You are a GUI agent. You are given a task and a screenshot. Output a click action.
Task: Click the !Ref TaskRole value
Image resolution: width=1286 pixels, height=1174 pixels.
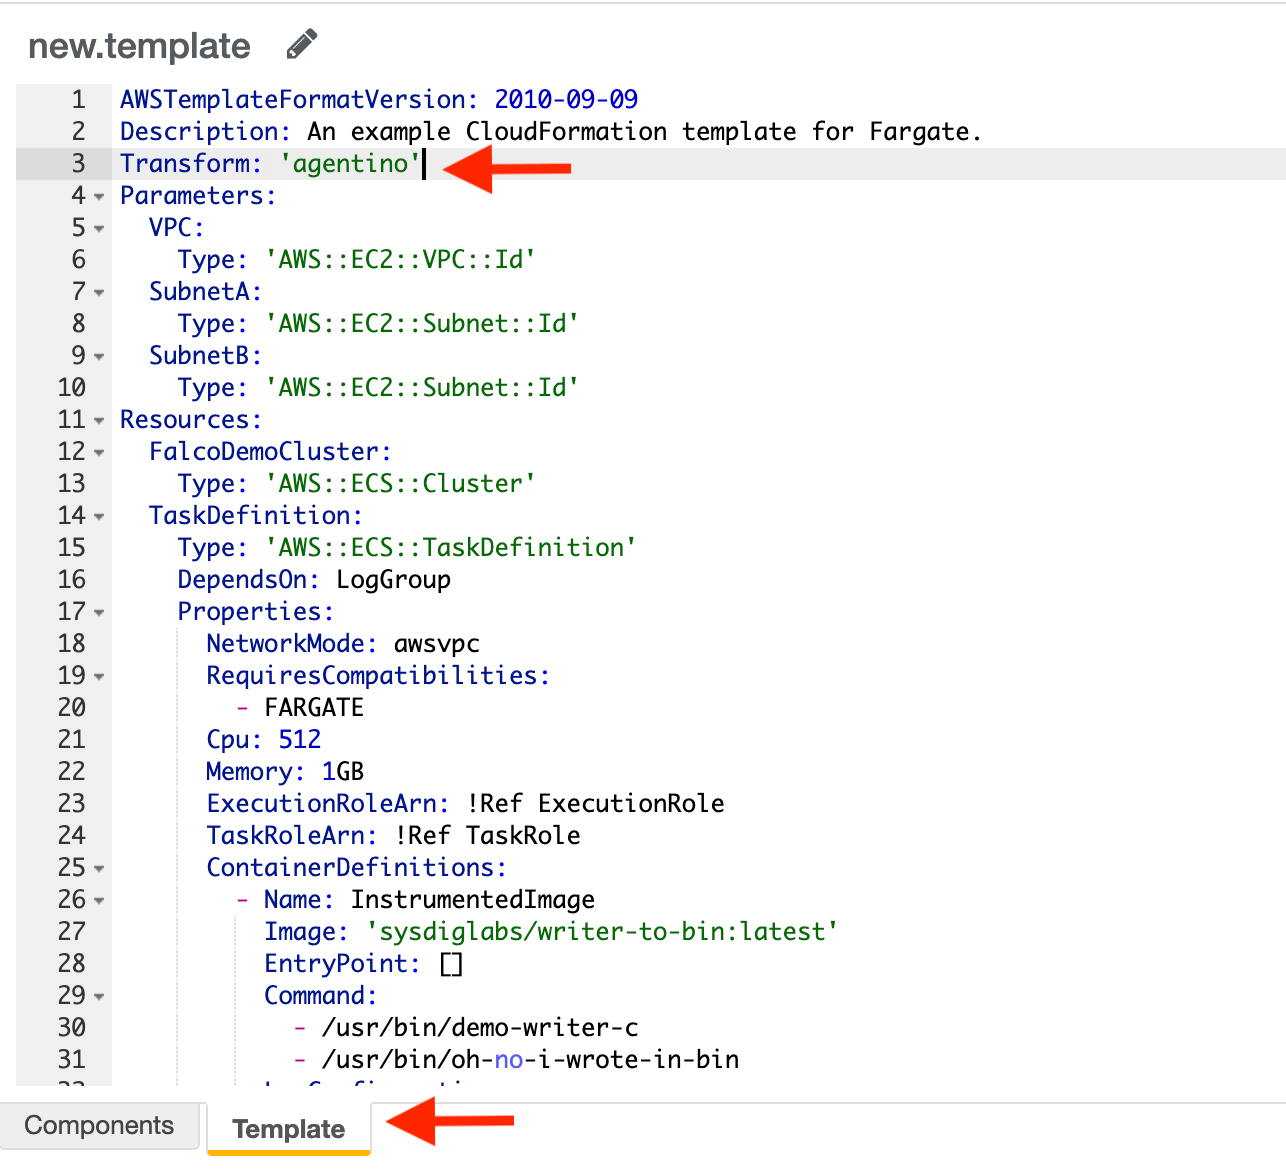coord(487,835)
